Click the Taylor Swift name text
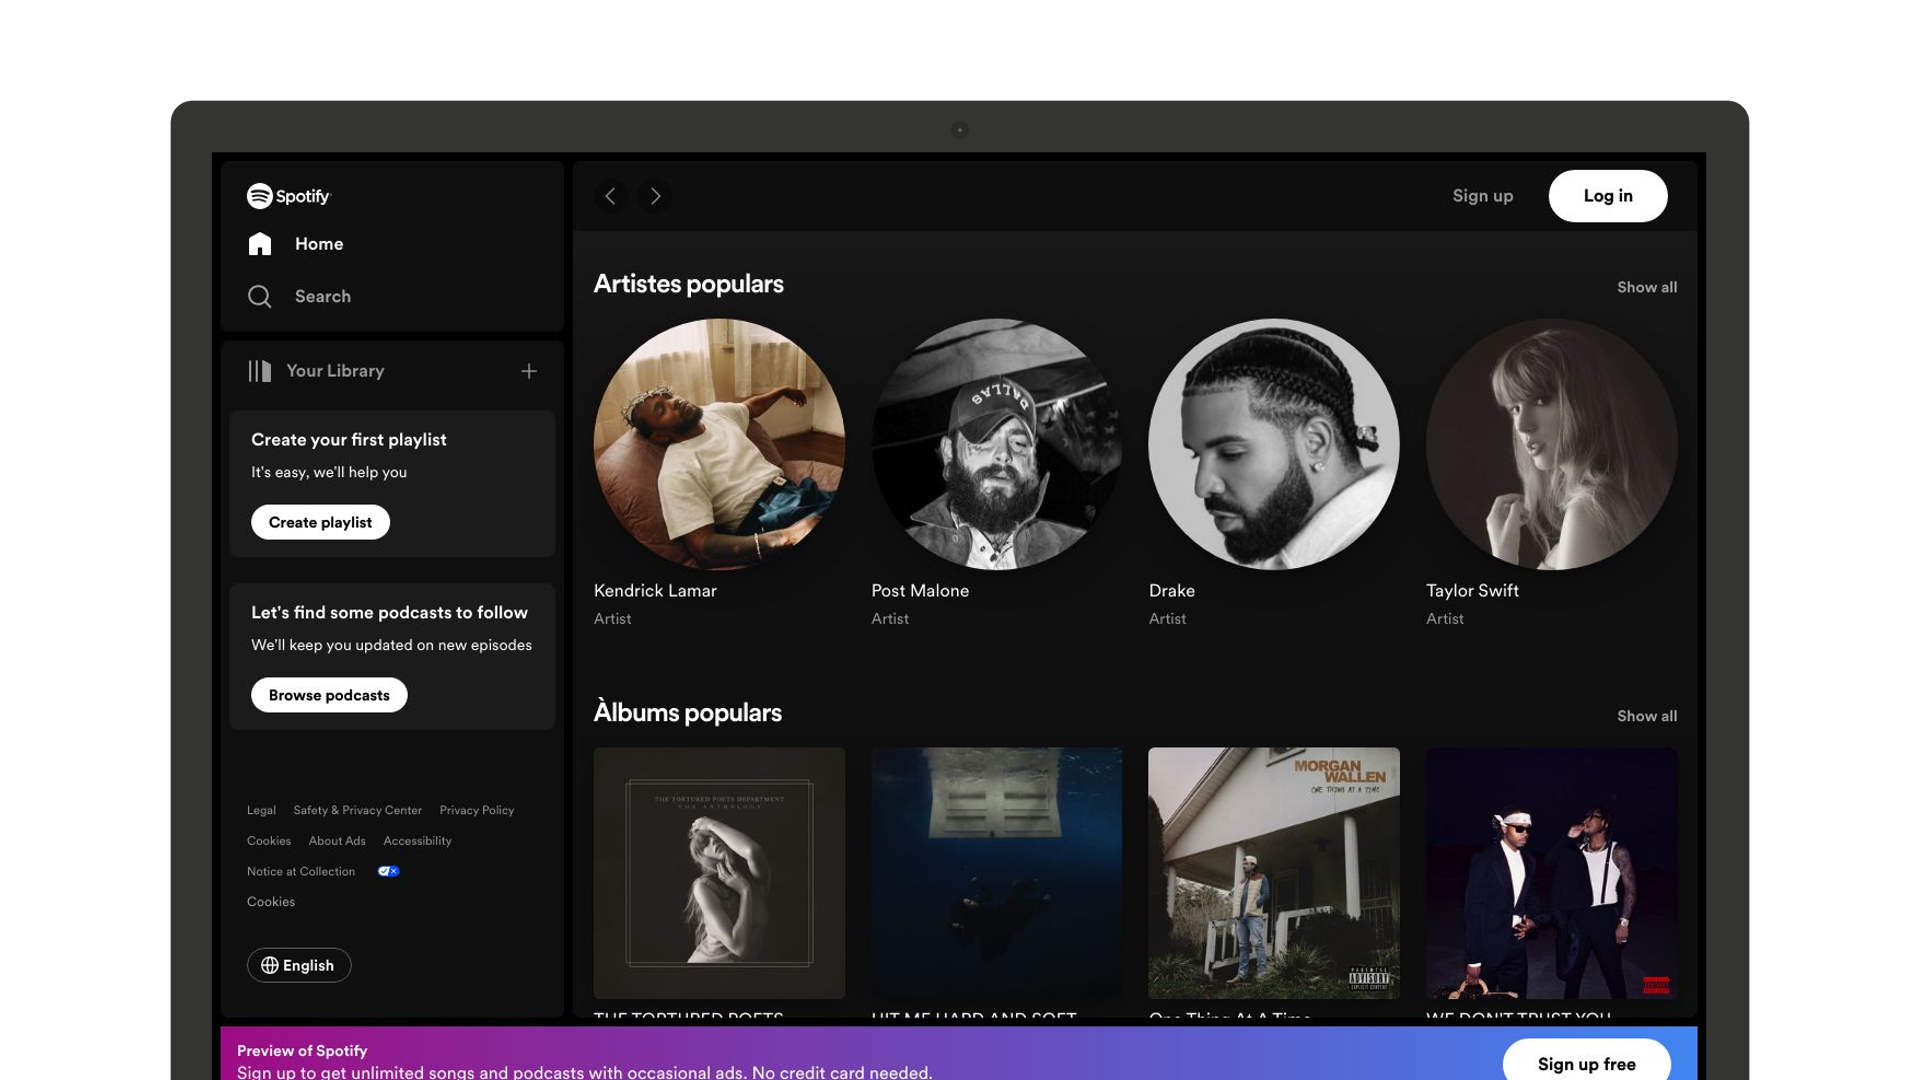The height and width of the screenshot is (1080, 1920). pyautogui.click(x=1472, y=591)
